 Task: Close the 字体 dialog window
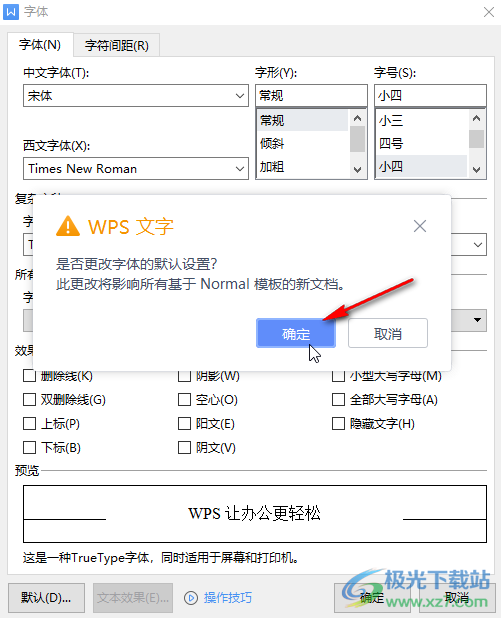click(489, 12)
